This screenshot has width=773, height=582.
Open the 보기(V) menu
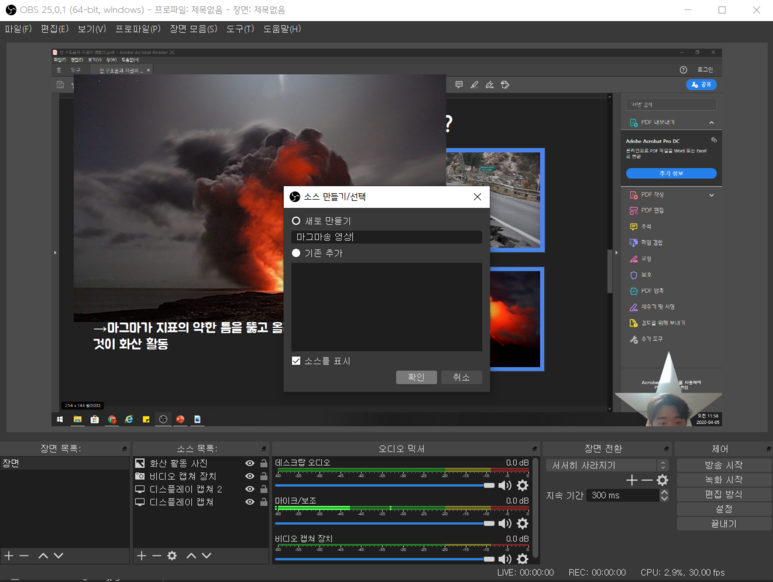coord(92,29)
